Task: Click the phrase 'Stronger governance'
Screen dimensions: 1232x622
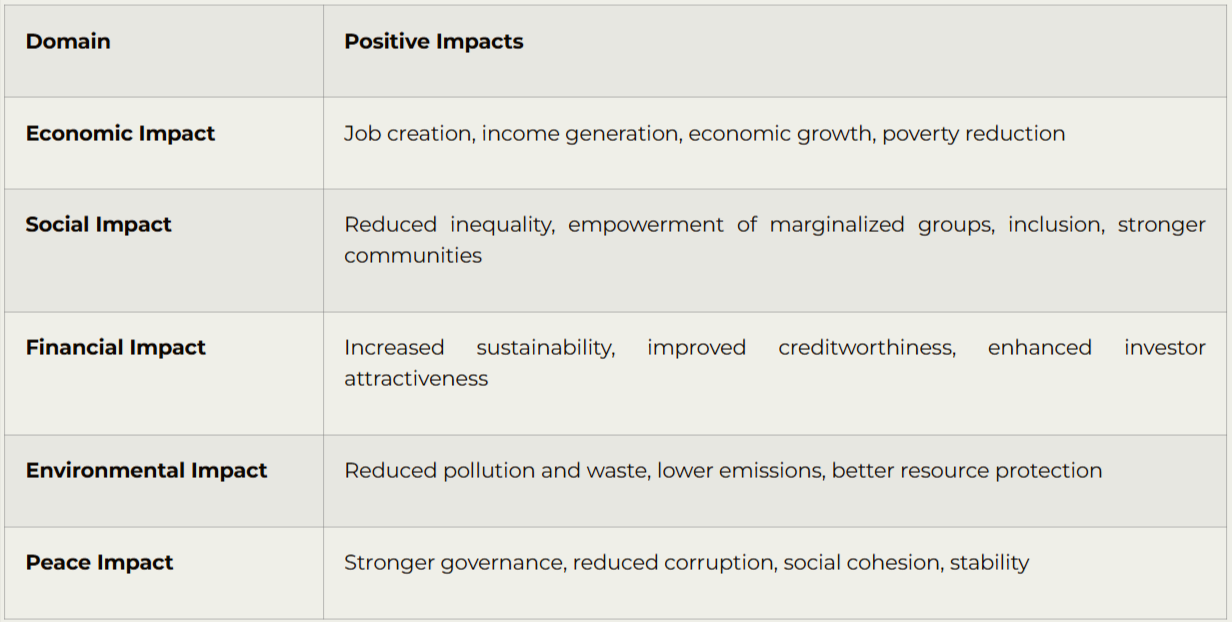Action: pyautogui.click(x=455, y=562)
